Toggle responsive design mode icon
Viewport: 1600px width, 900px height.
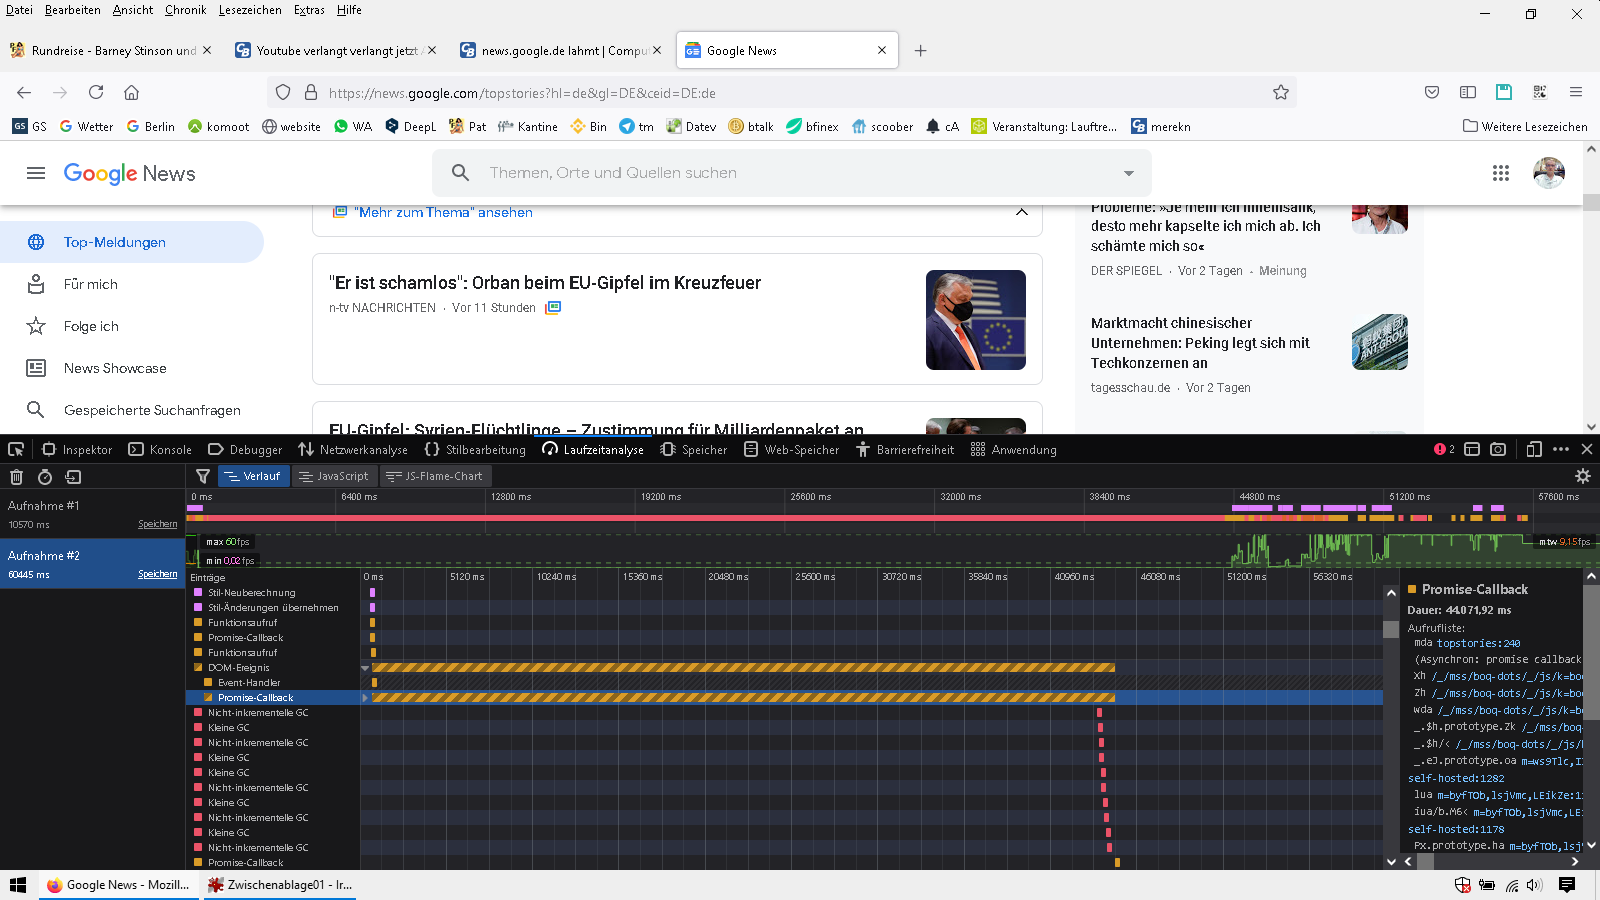coord(1534,450)
